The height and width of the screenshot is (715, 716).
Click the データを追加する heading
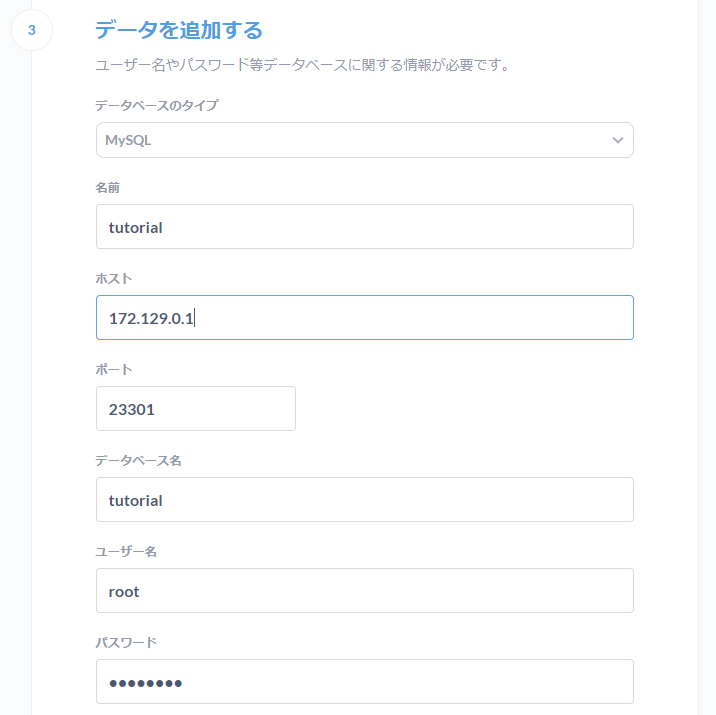click(x=179, y=30)
